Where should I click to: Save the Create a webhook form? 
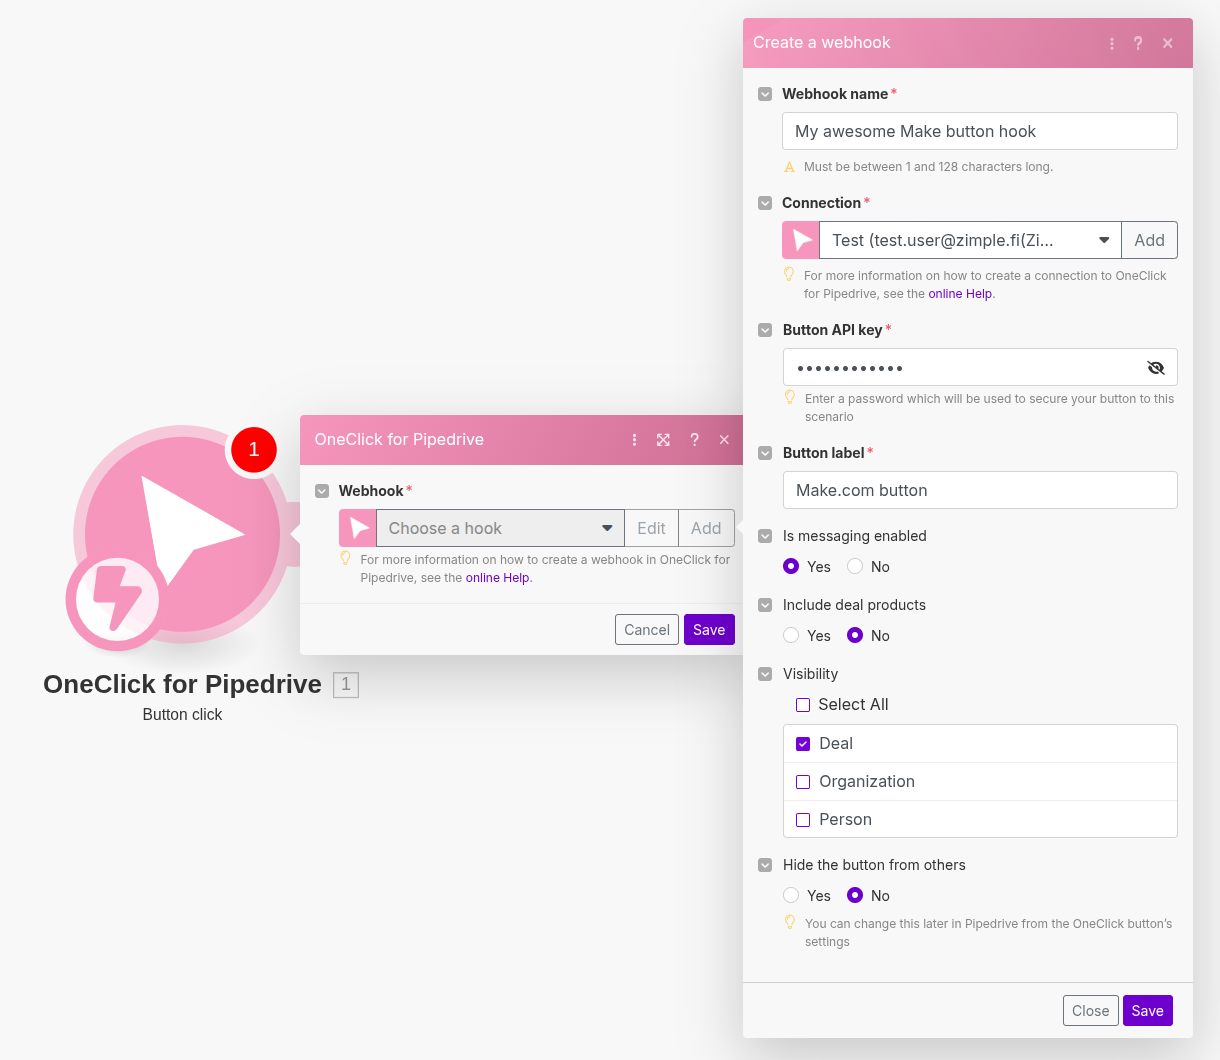1148,1011
